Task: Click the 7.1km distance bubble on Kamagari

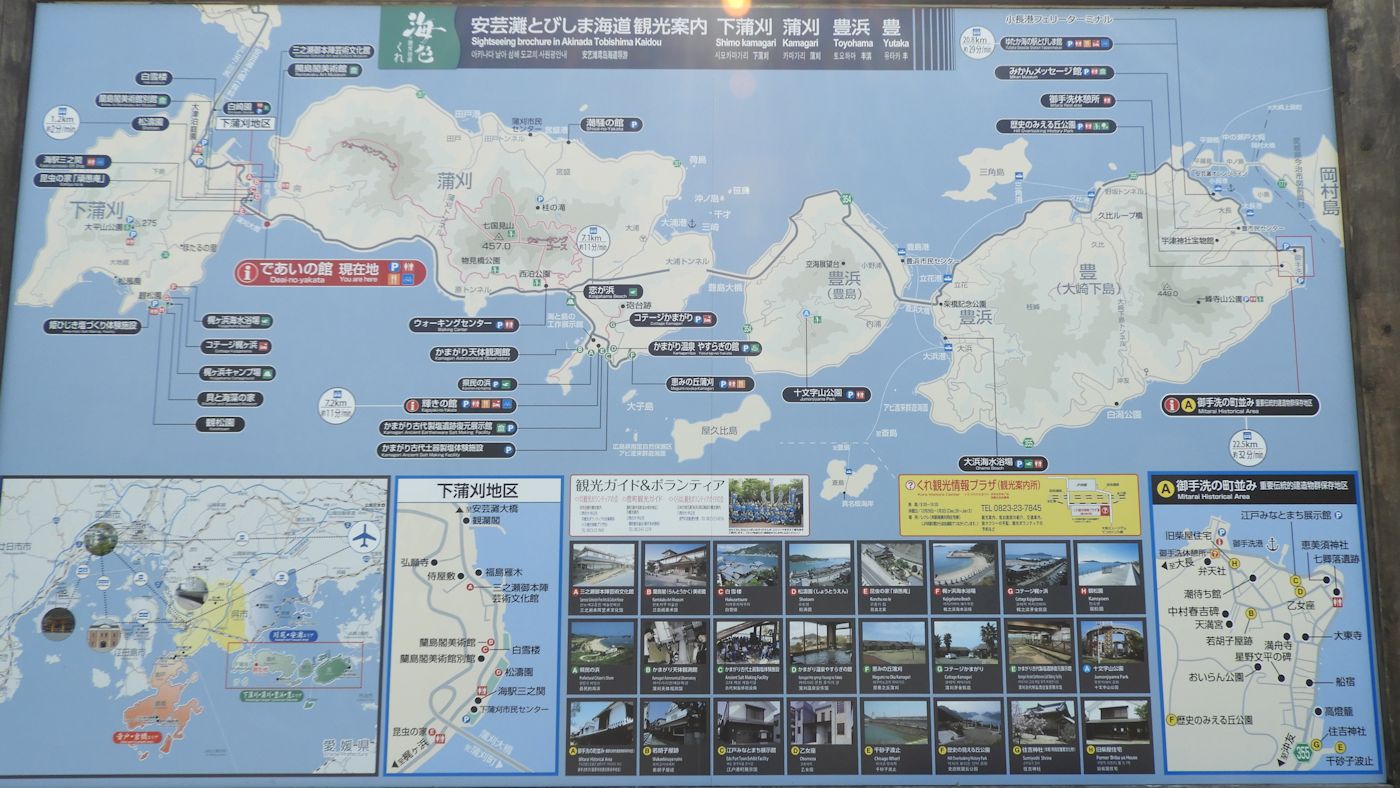Action: click(591, 243)
